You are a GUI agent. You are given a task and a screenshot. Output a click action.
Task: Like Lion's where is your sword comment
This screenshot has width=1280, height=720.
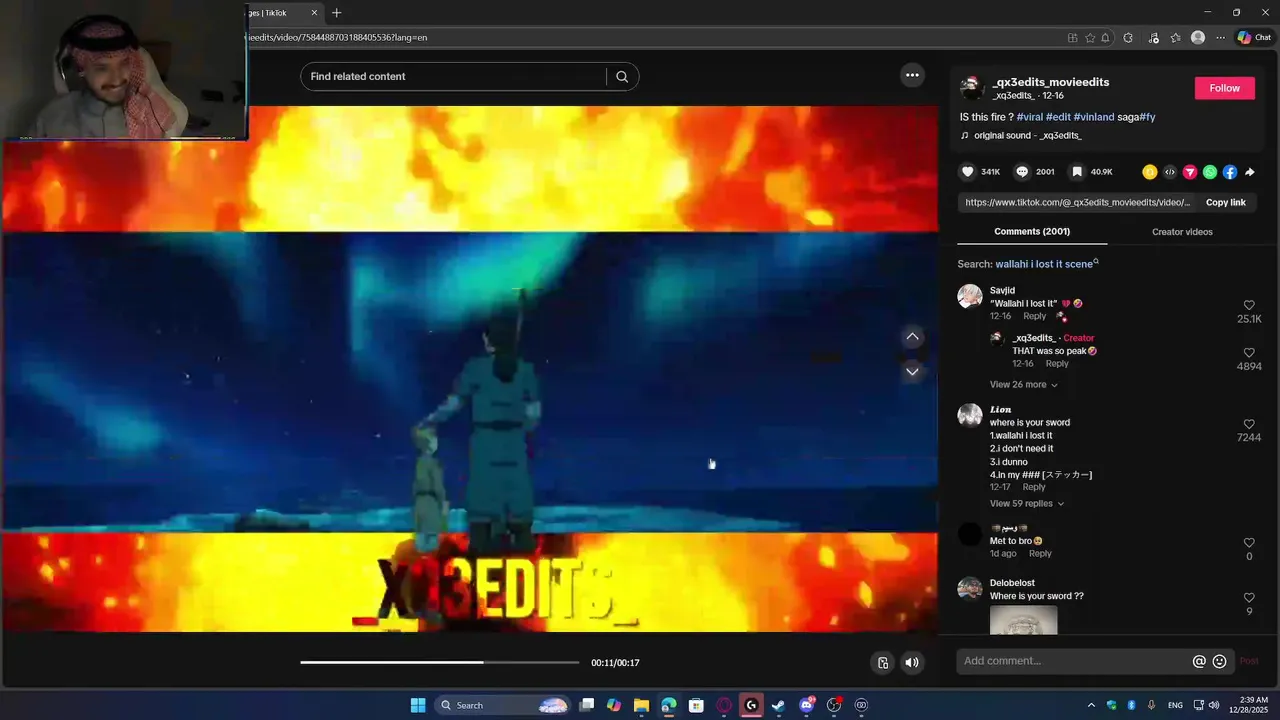[1249, 424]
